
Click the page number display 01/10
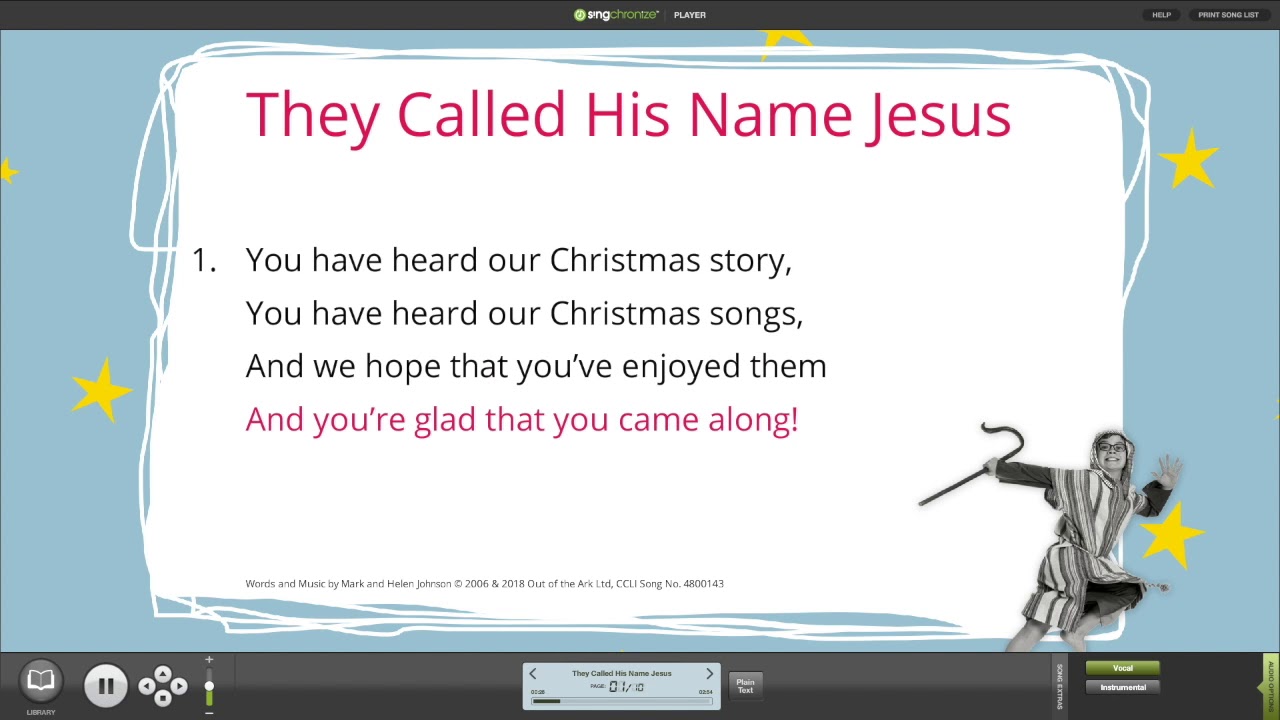[x=627, y=687]
